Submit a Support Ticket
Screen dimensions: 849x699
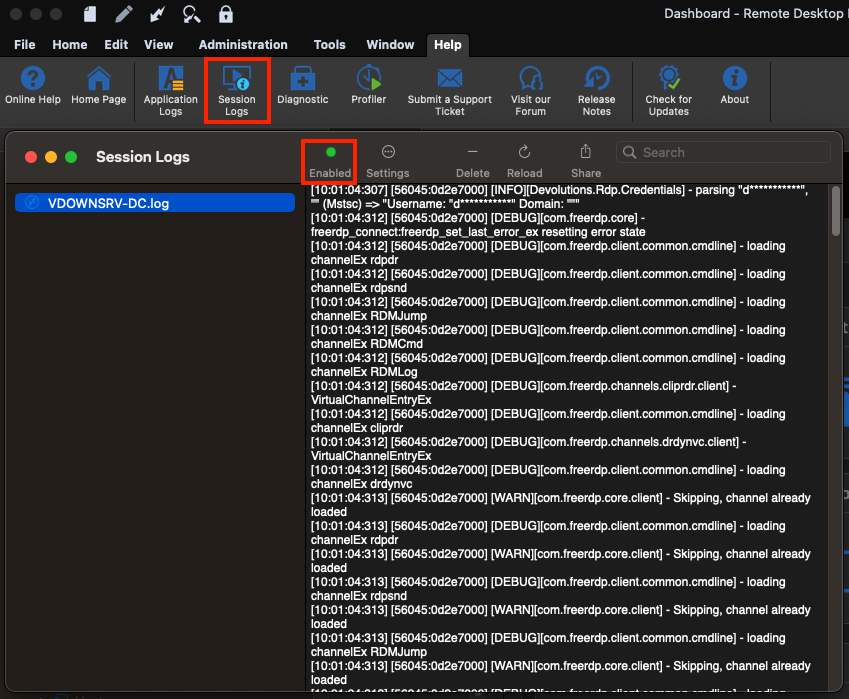pos(449,91)
